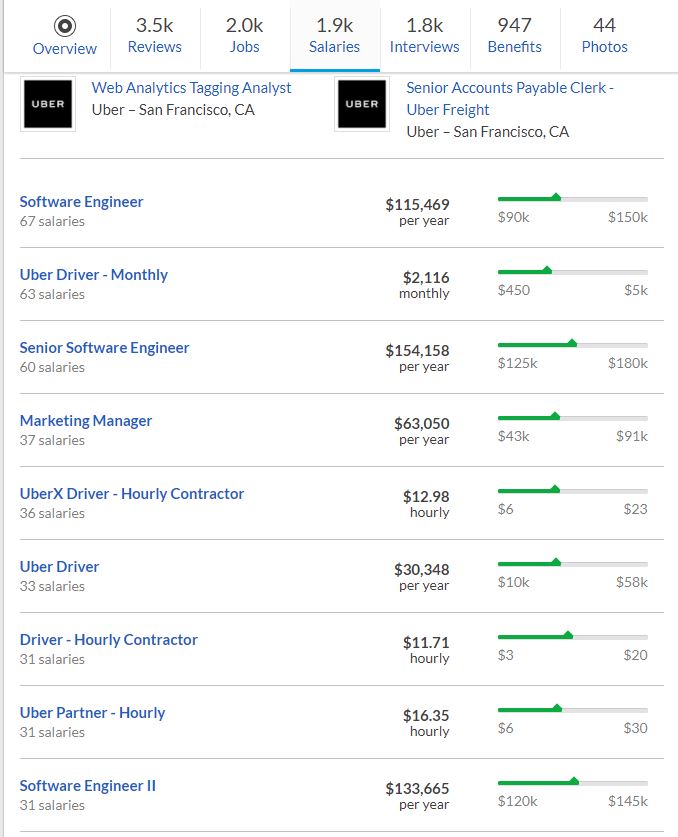Viewport: 678px width, 837px height.
Task: Click the $30,348 per year figure
Action: click(x=422, y=577)
